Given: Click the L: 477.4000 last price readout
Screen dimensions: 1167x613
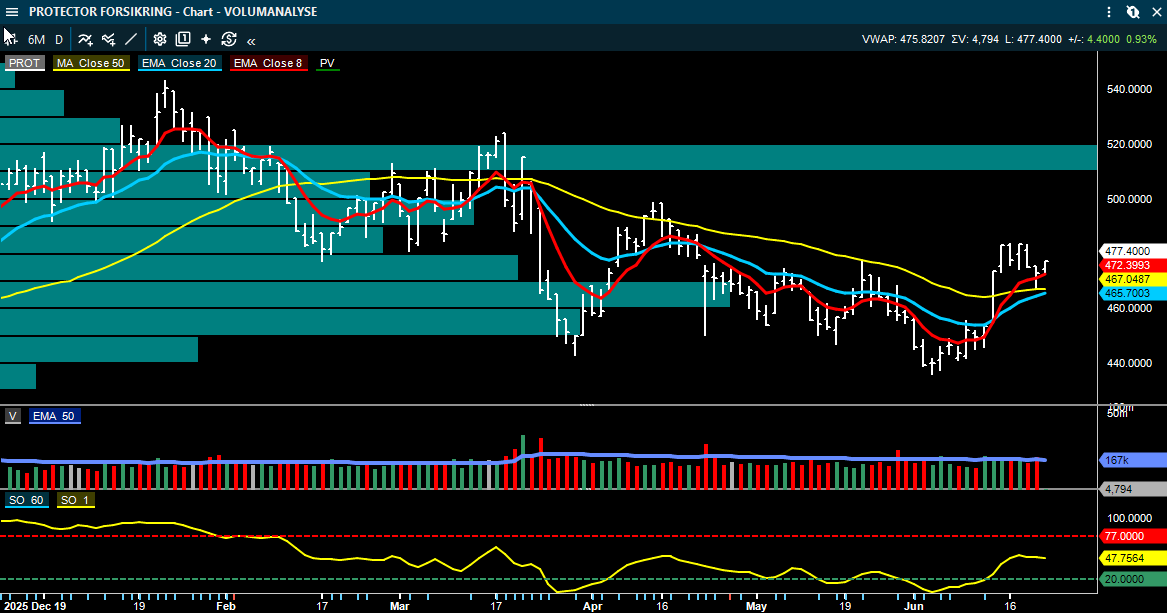Looking at the screenshot, I should point(1033,39).
